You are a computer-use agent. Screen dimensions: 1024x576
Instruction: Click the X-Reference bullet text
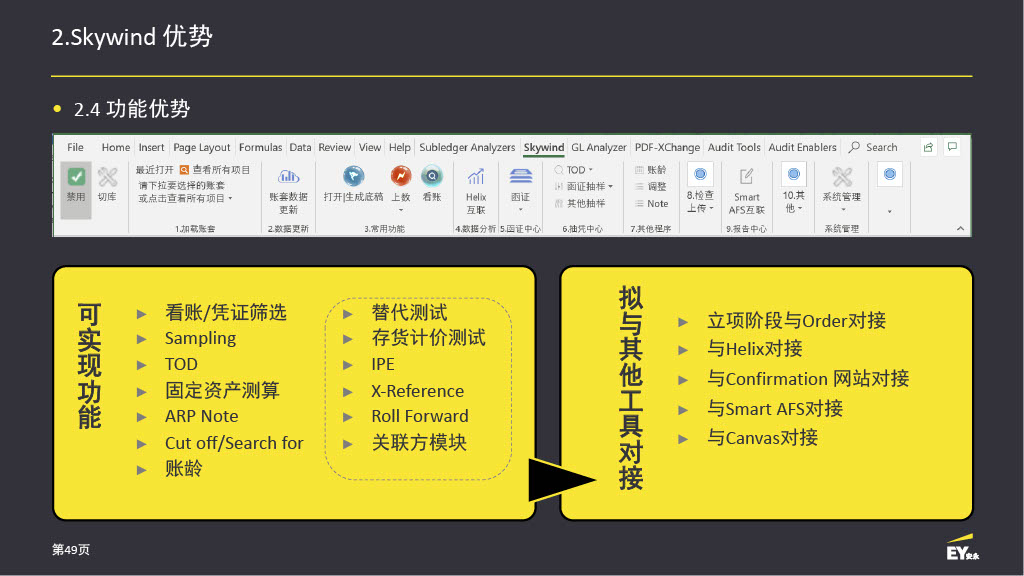[x=418, y=391]
